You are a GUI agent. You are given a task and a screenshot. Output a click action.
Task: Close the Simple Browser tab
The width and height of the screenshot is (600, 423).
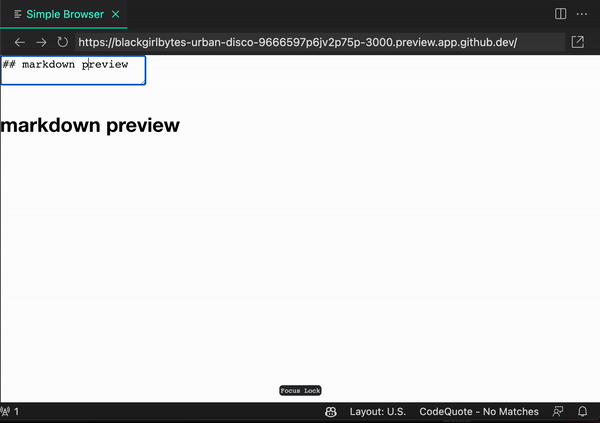(116, 14)
